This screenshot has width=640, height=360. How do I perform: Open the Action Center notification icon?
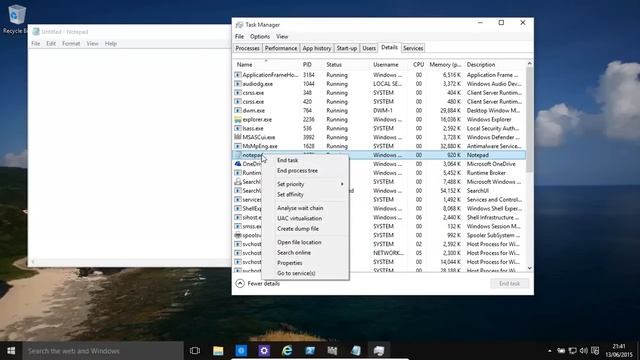(x=595, y=351)
